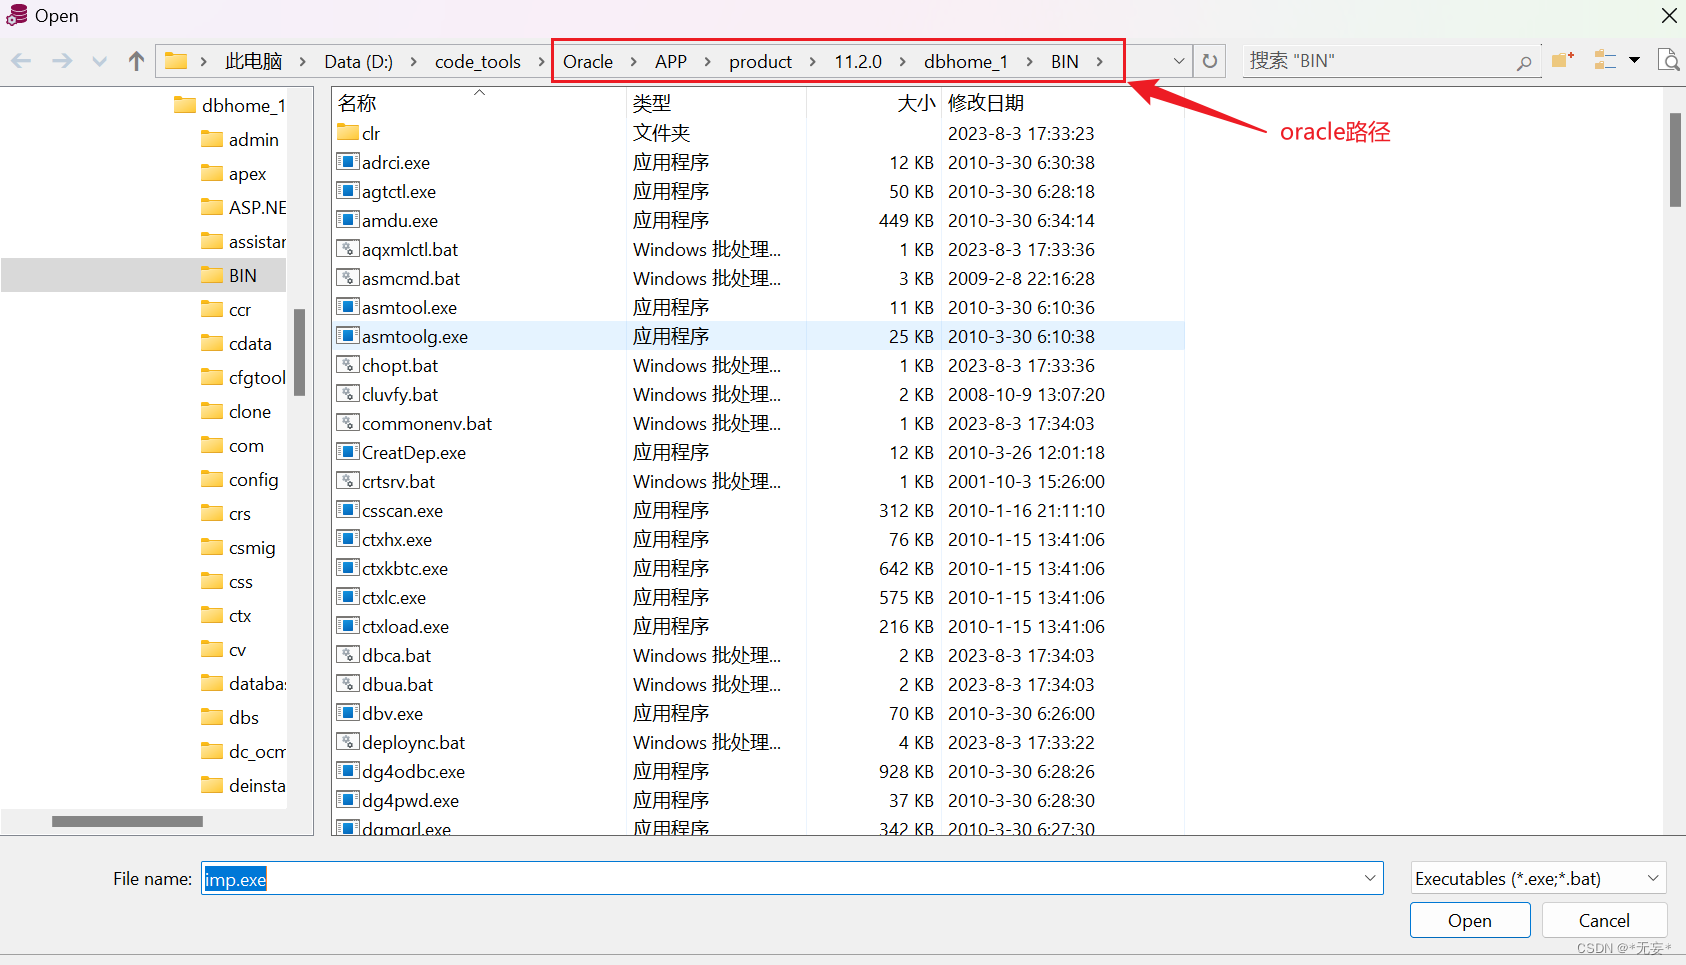This screenshot has height=965, width=1686.
Task: Select BIN folder in the sidebar tree
Action: [x=240, y=274]
